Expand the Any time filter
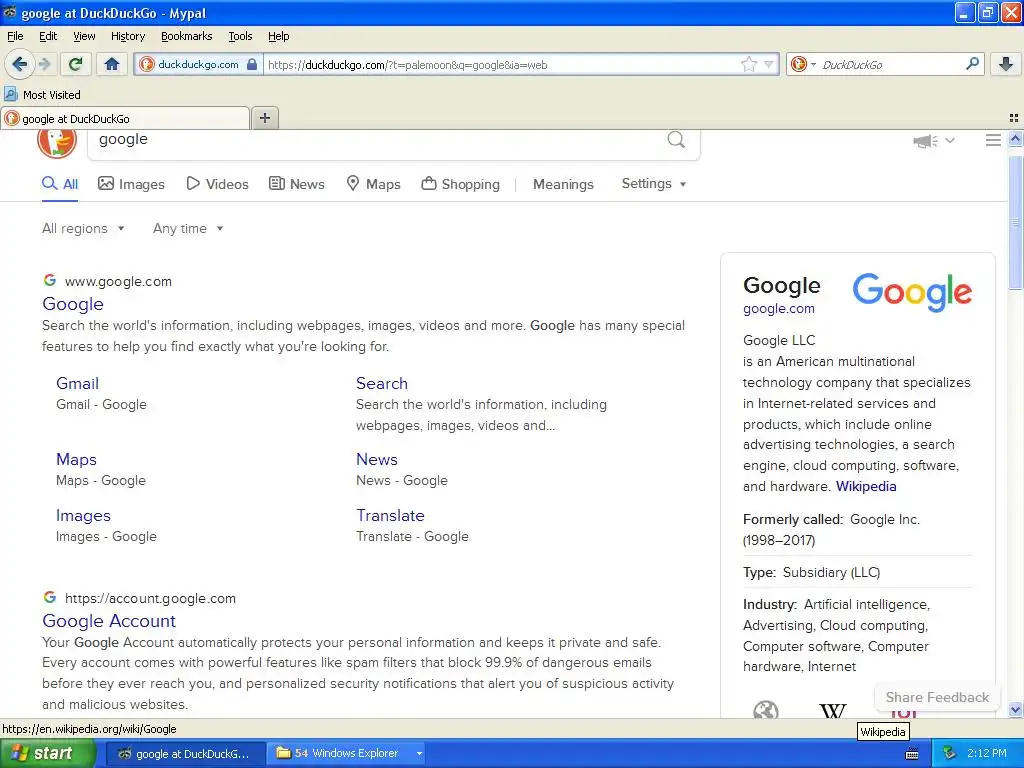The image size is (1024, 768). click(188, 229)
